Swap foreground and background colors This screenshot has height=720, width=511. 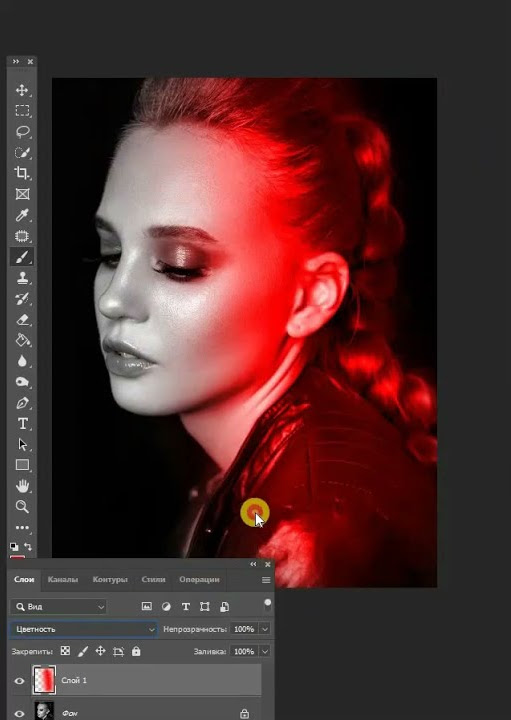(28, 546)
